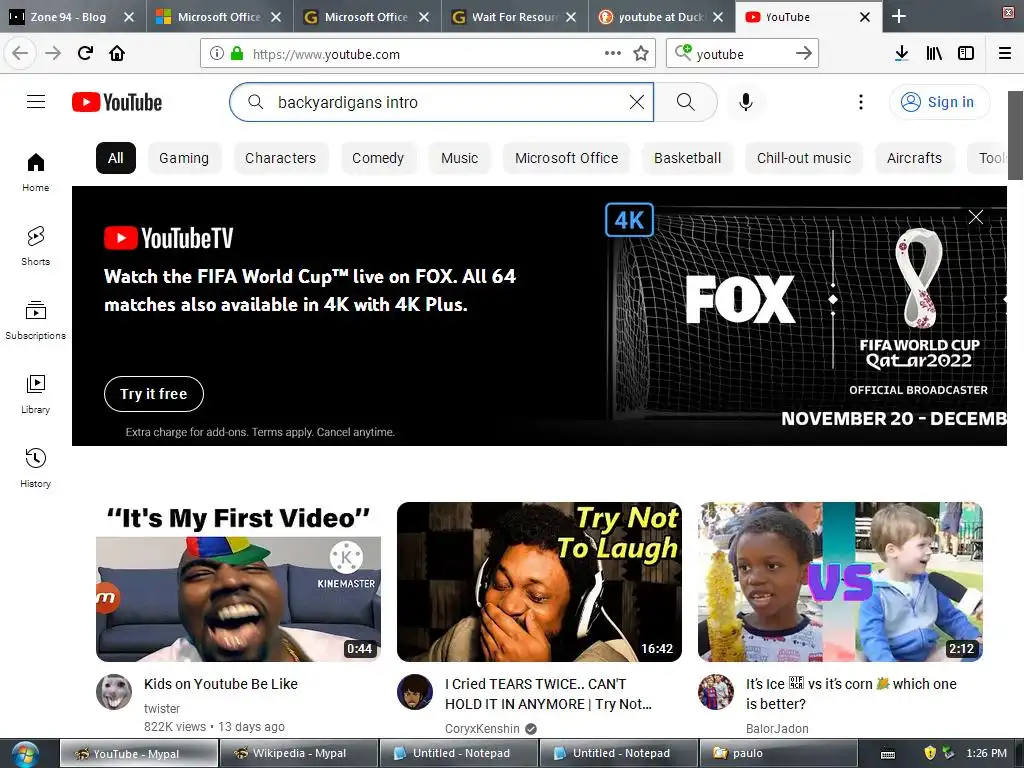The height and width of the screenshot is (768, 1024).
Task: Open page actions three-dot menu in address bar
Action: (x=613, y=53)
